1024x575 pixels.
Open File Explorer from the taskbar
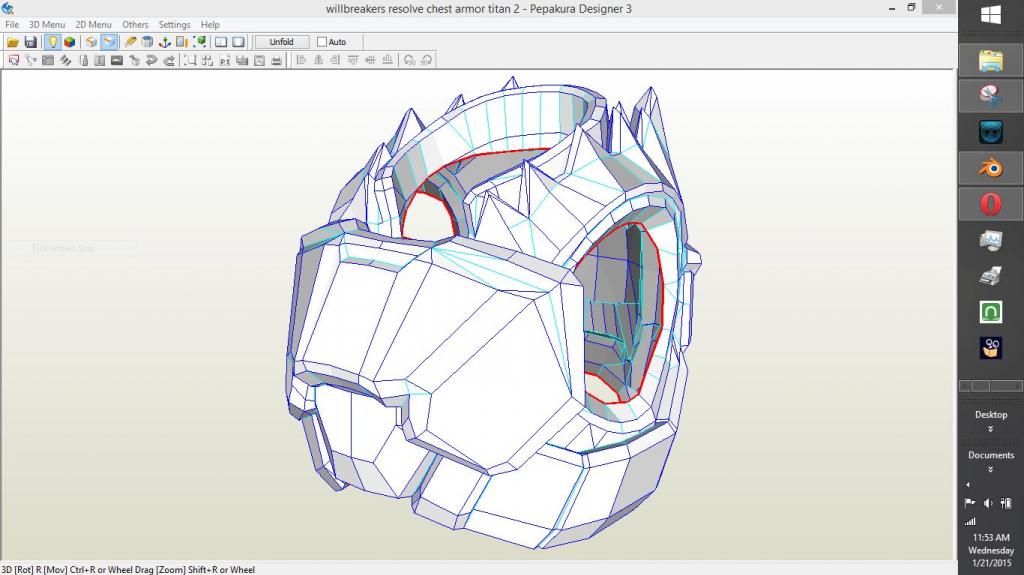(x=991, y=61)
